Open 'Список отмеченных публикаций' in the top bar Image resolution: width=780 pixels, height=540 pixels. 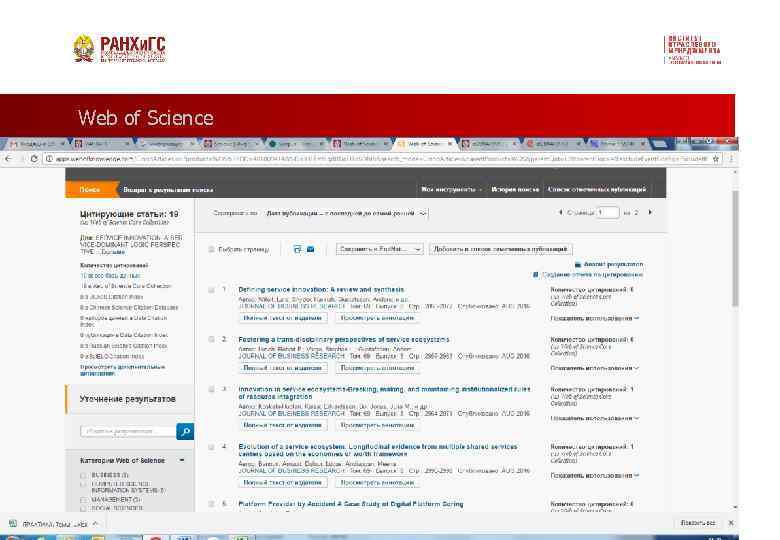click(x=597, y=189)
